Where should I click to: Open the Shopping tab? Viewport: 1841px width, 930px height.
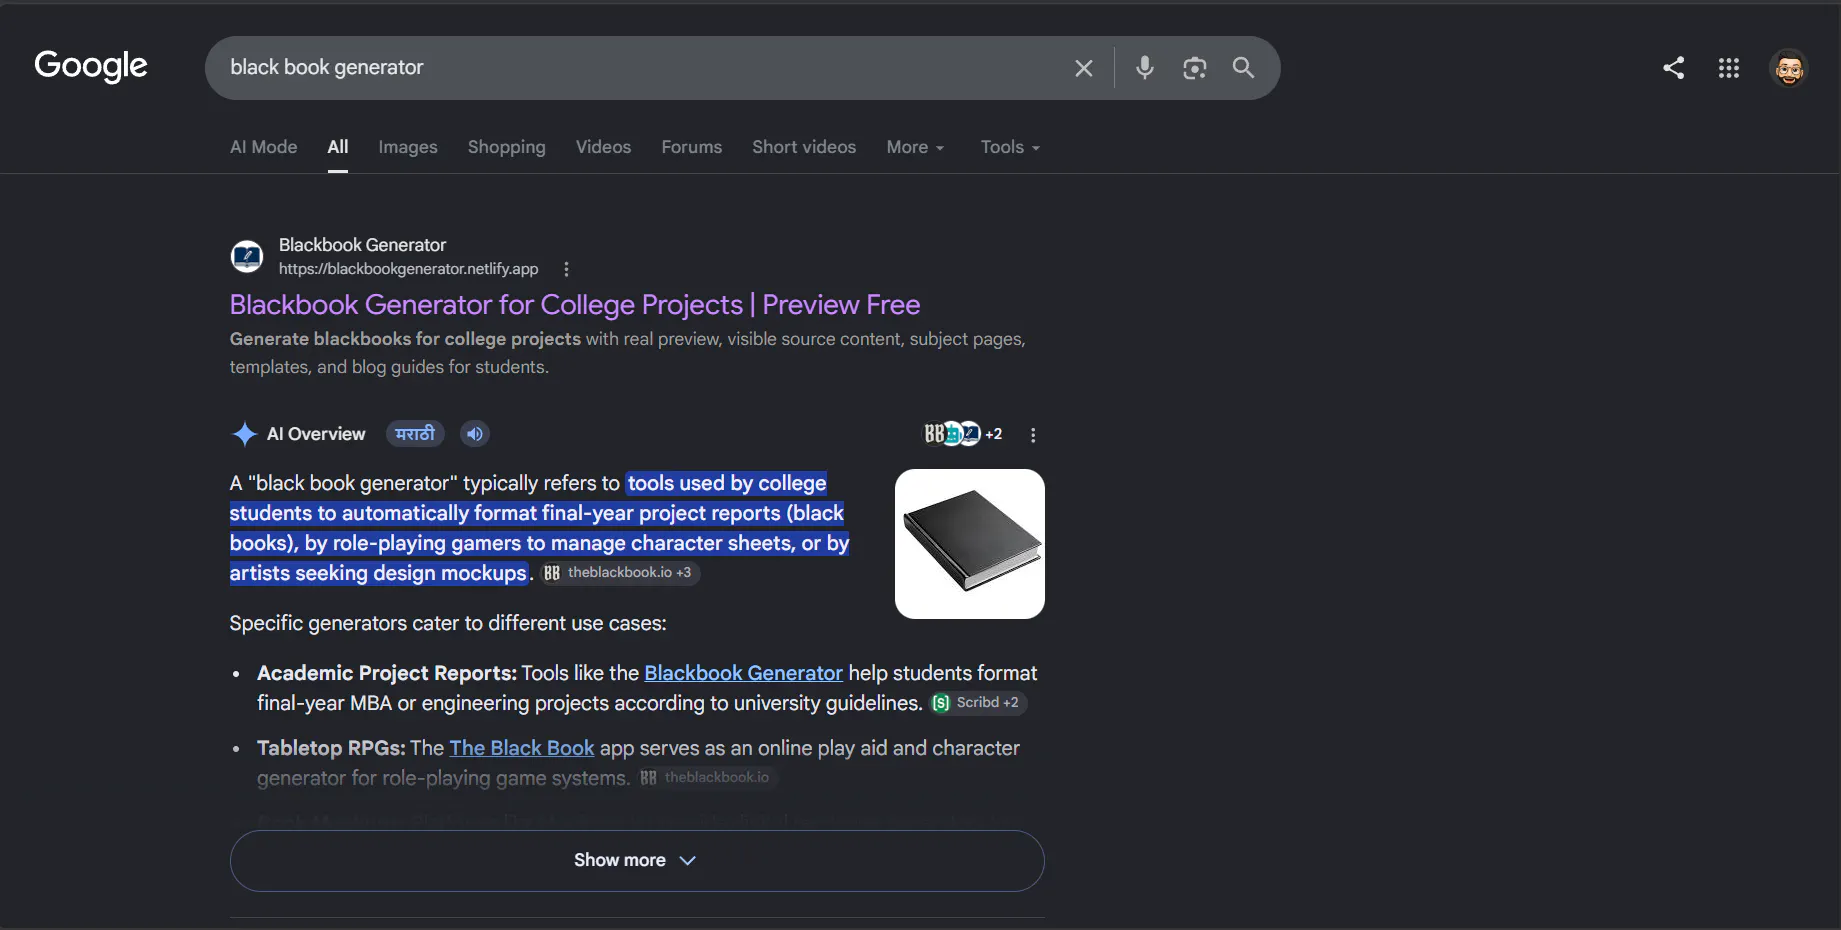tap(507, 147)
